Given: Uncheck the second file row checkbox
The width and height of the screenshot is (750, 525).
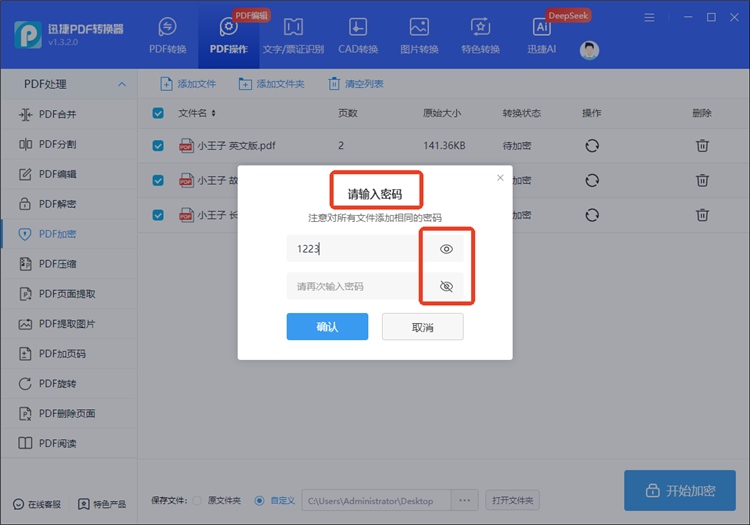Looking at the screenshot, I should (x=158, y=180).
